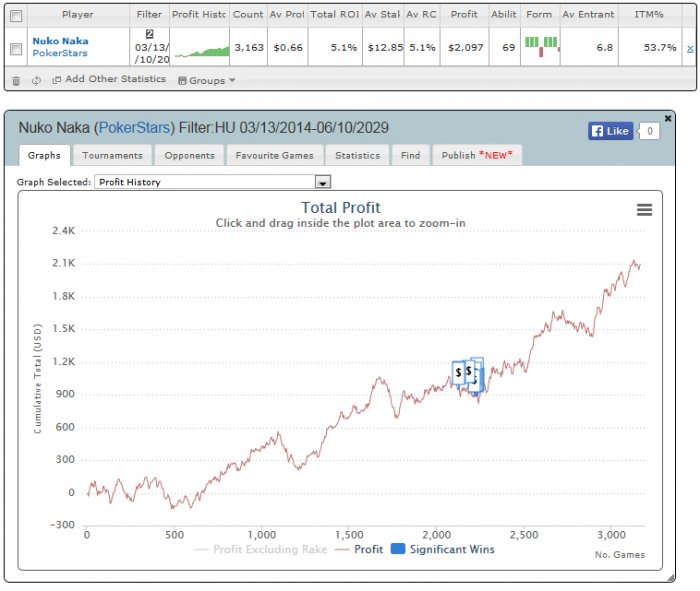
Task: Click the green profit history sparkline thumbnail
Action: [202, 51]
